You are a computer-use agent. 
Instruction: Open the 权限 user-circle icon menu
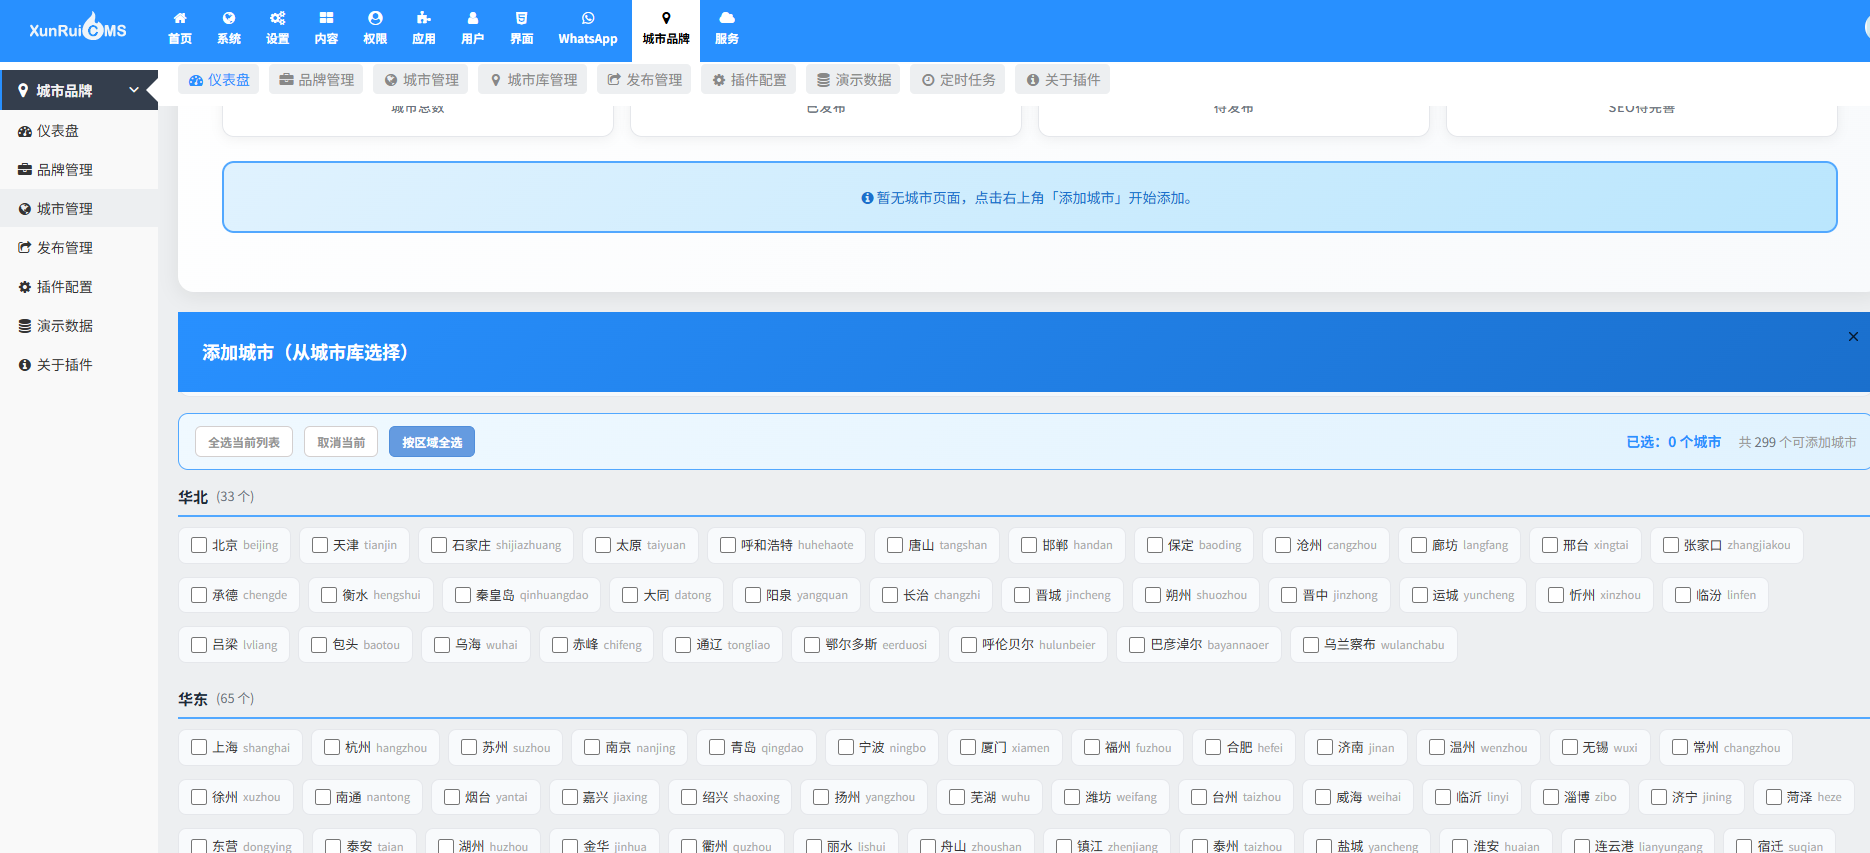tap(375, 29)
